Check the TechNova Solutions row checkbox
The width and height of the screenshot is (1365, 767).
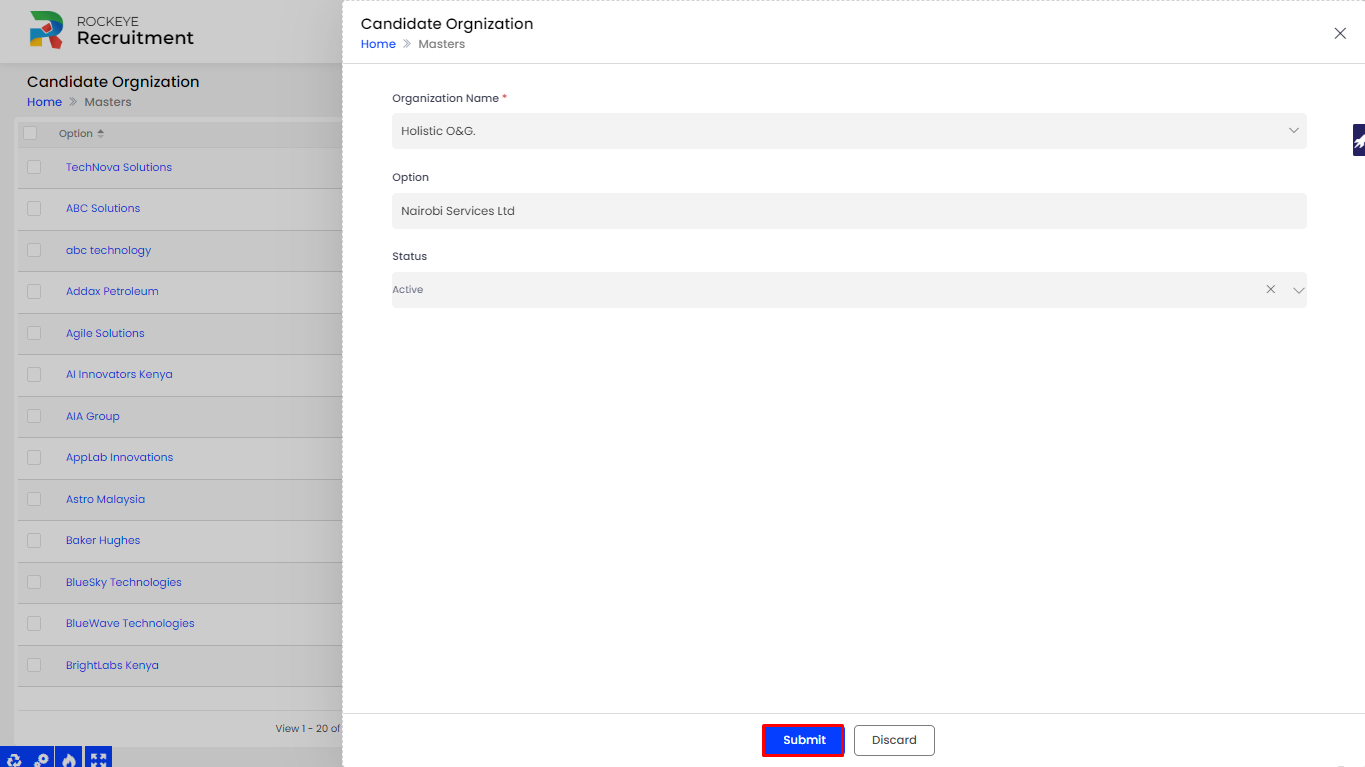pyautogui.click(x=34, y=167)
